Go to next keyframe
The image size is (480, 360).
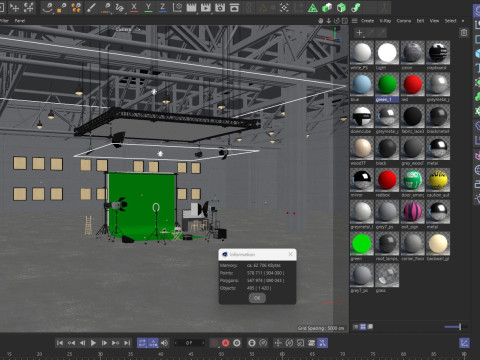click(x=115, y=343)
